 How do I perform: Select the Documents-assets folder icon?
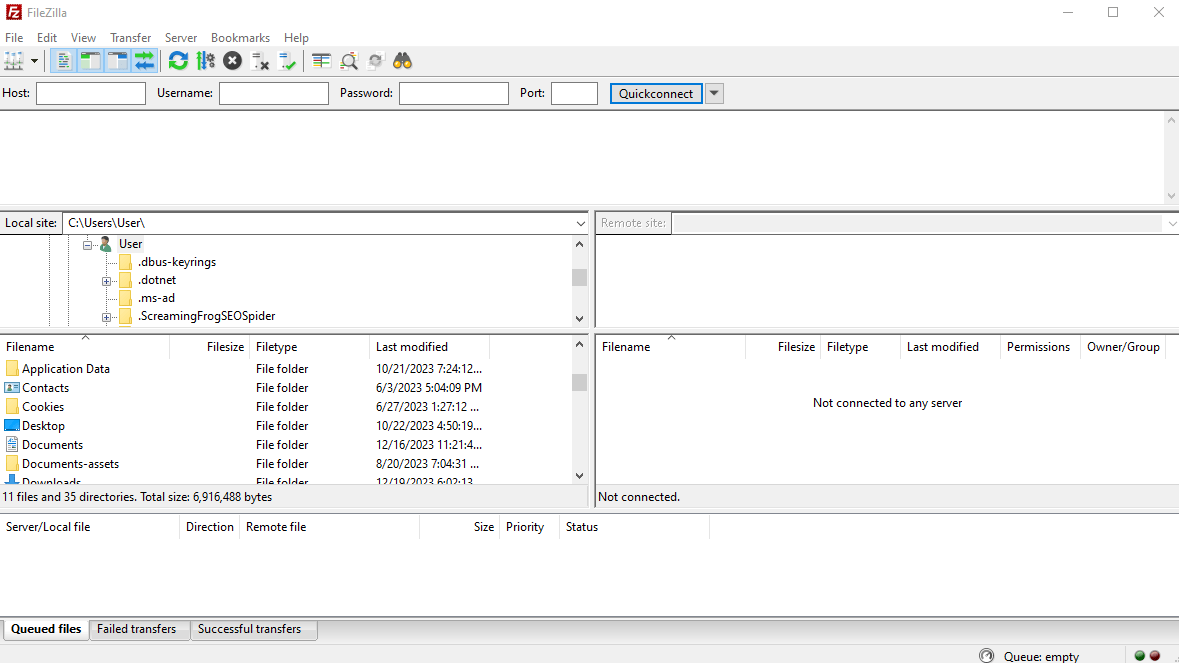tap(12, 463)
